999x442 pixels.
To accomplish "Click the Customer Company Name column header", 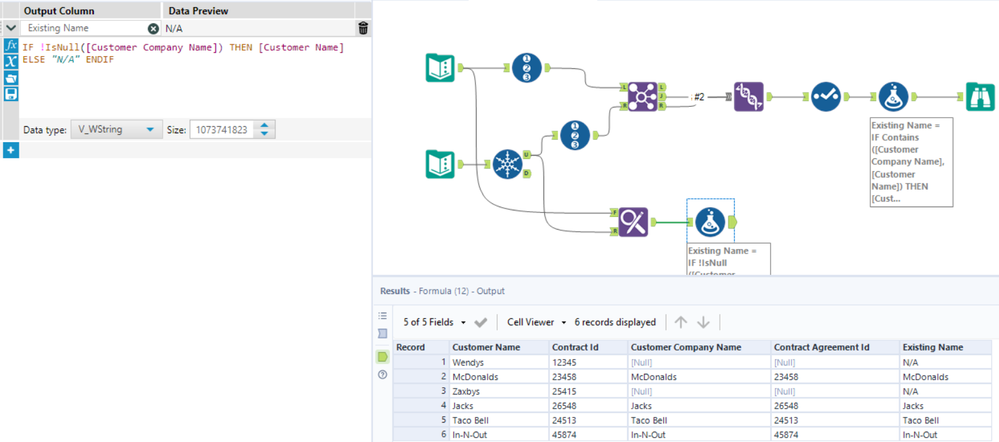I will click(x=700, y=347).
